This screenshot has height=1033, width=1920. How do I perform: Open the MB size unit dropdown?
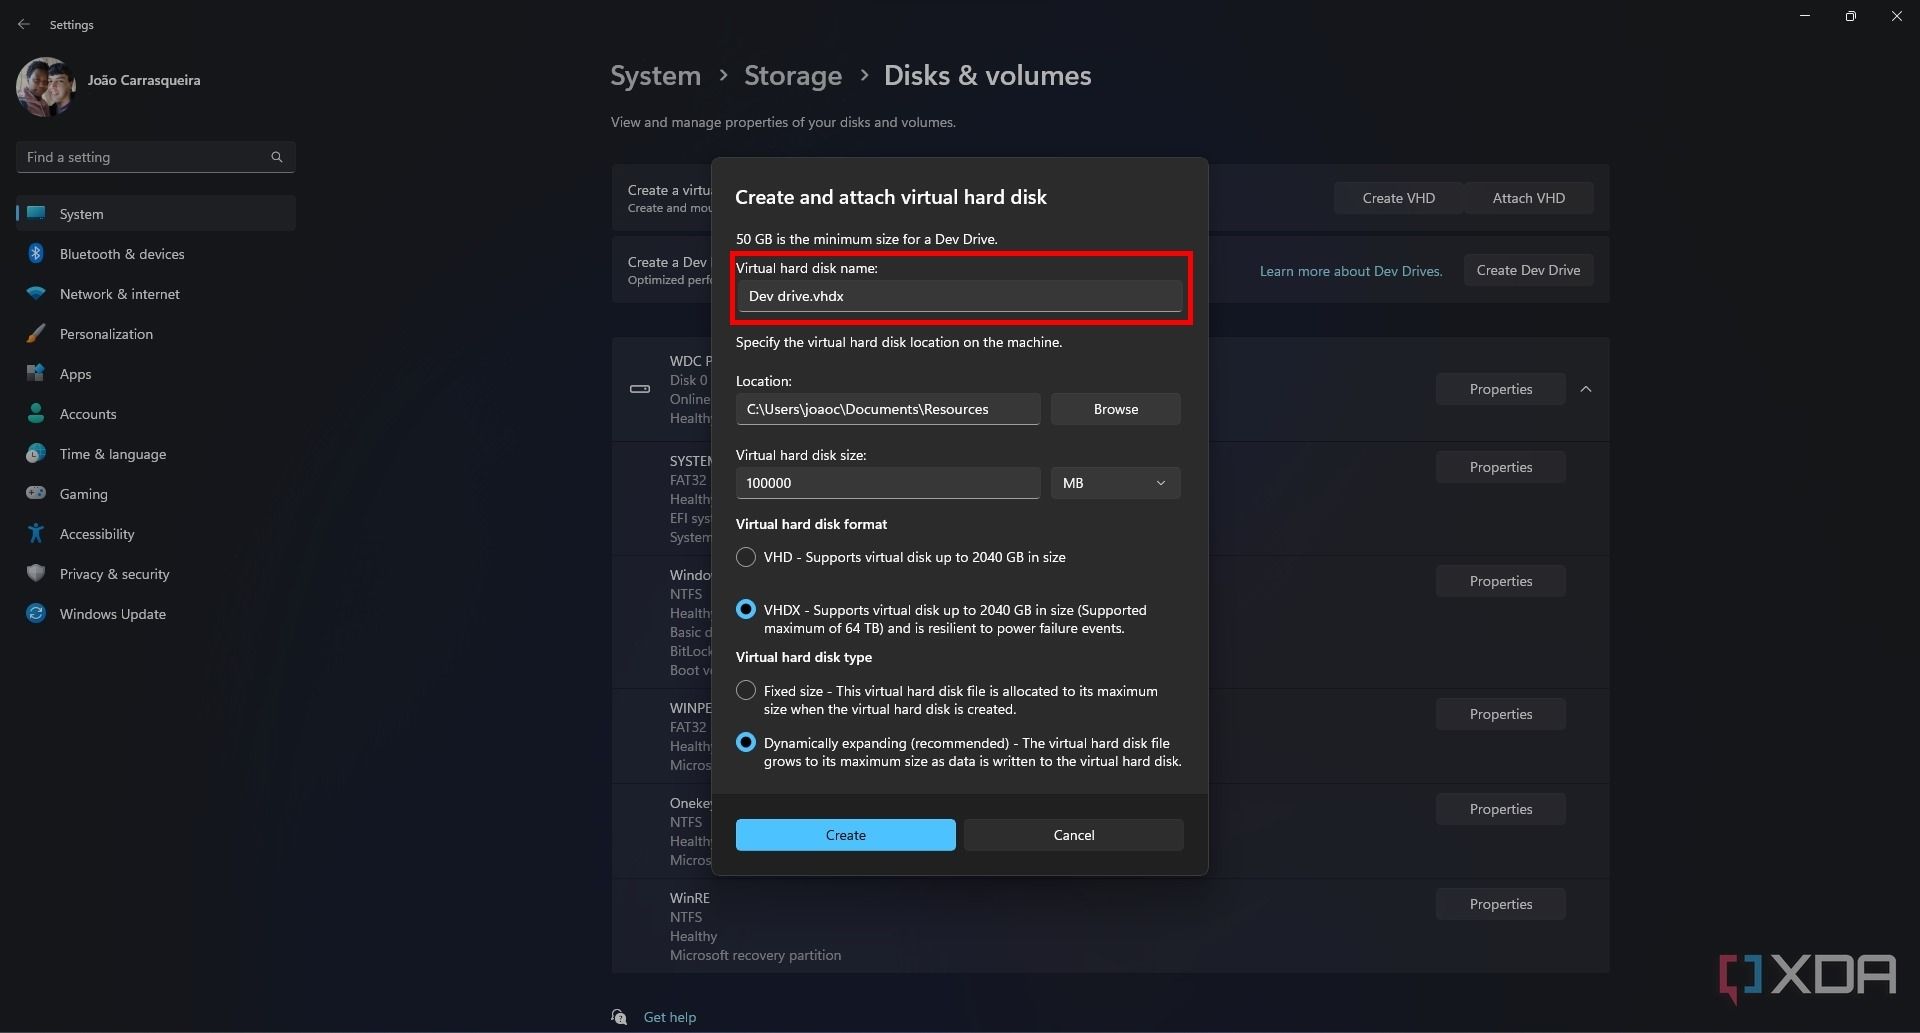(x=1115, y=483)
